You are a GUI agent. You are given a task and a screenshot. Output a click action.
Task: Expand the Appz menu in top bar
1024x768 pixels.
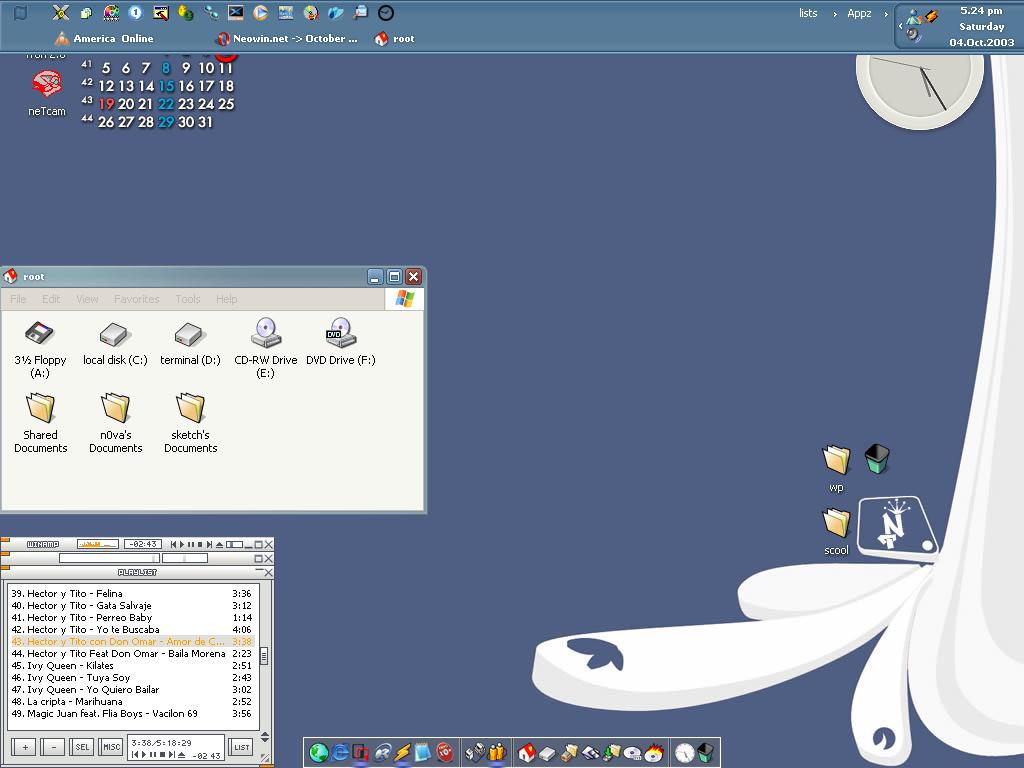tap(859, 13)
